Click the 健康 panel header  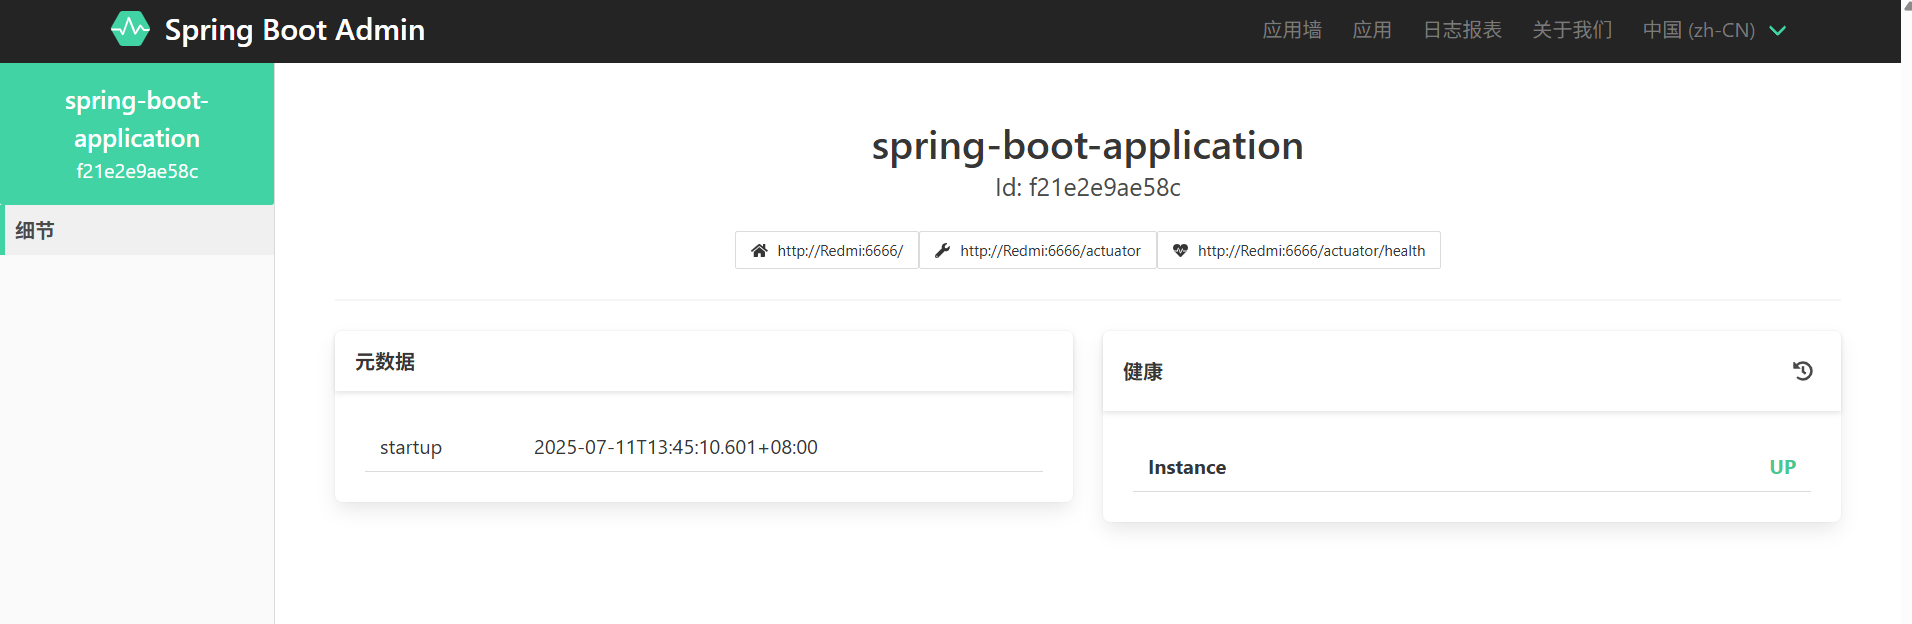click(1472, 372)
